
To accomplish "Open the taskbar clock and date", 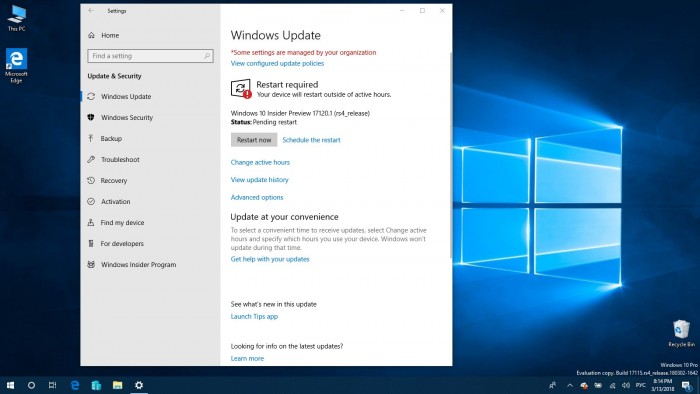I will [662, 385].
